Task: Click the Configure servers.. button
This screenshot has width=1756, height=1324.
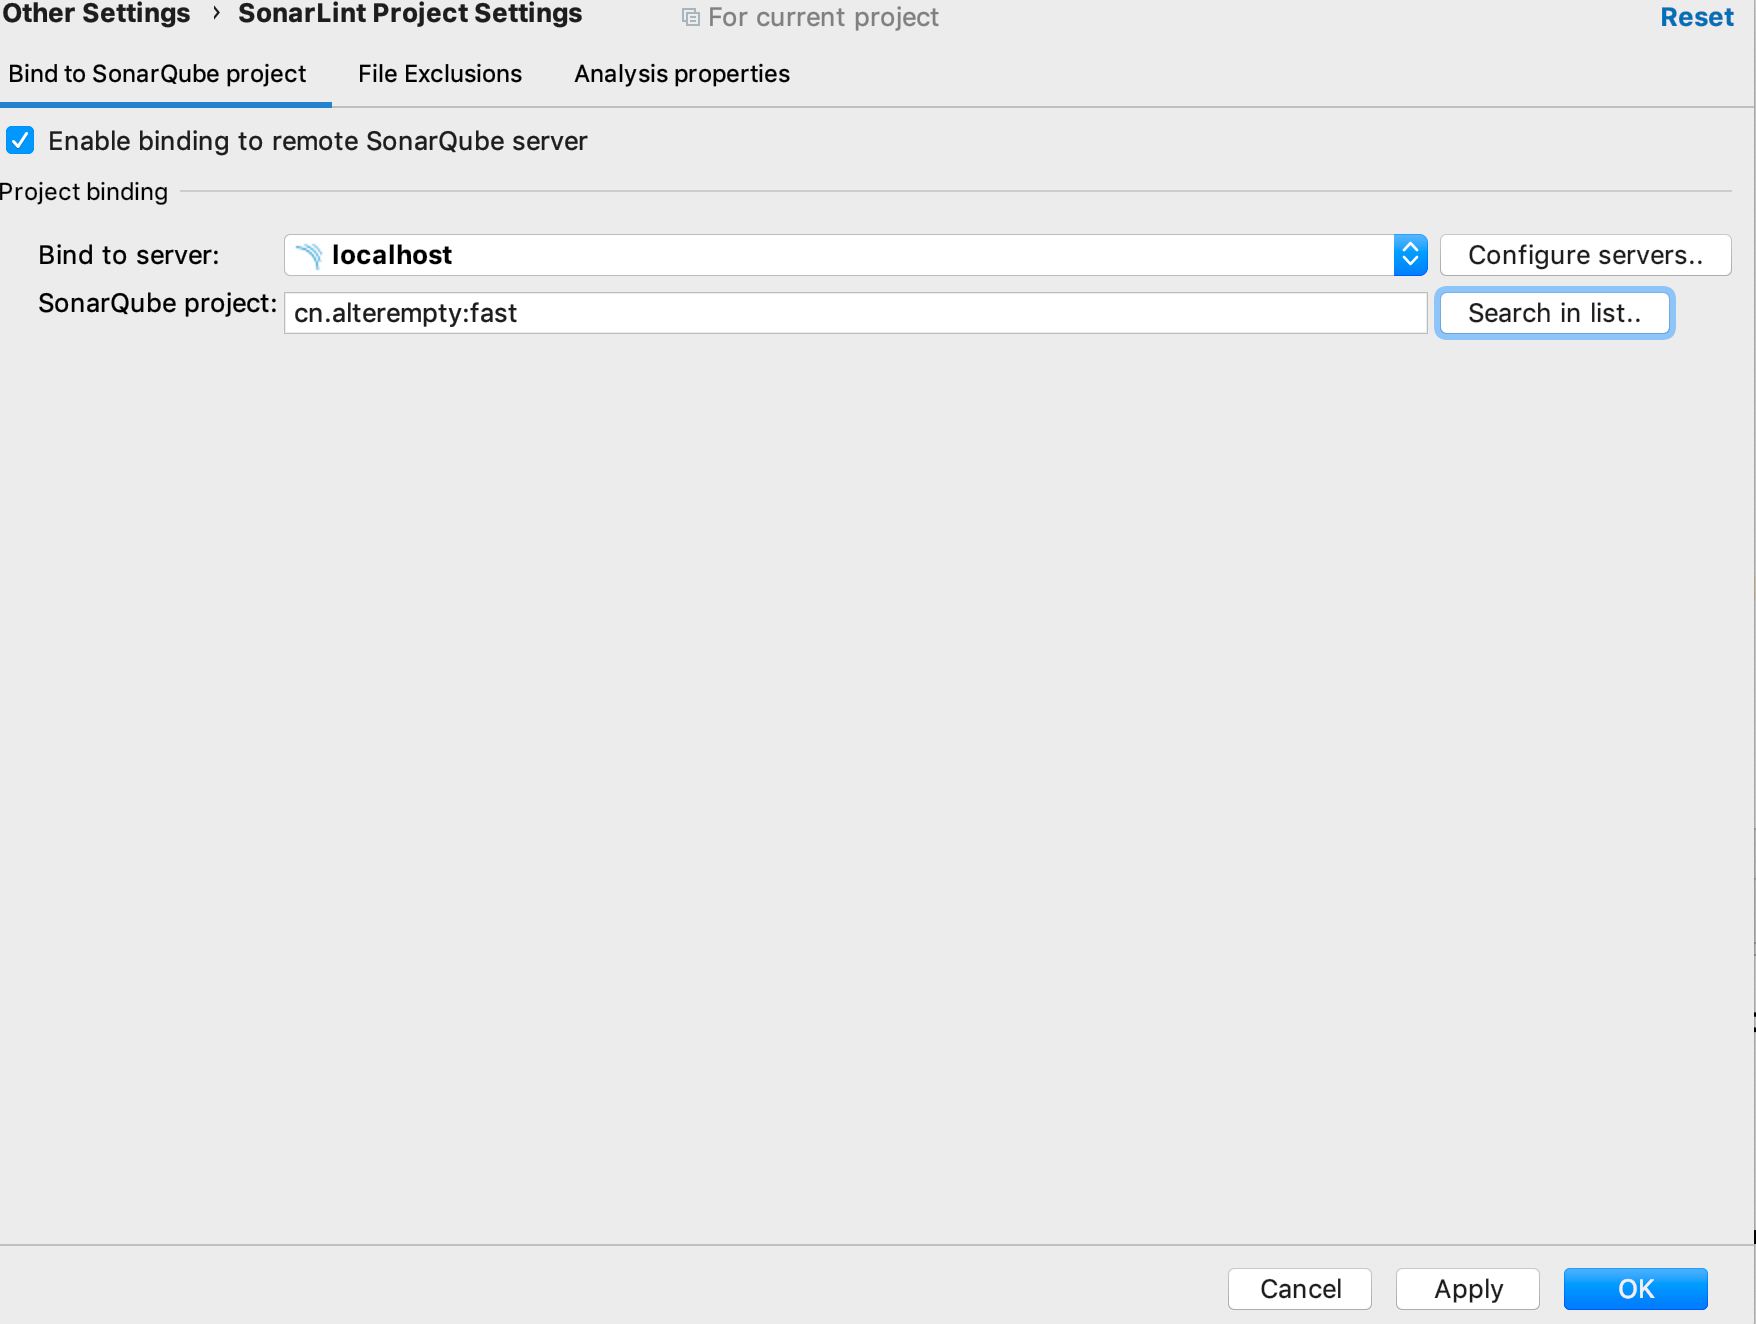Action: click(x=1585, y=255)
